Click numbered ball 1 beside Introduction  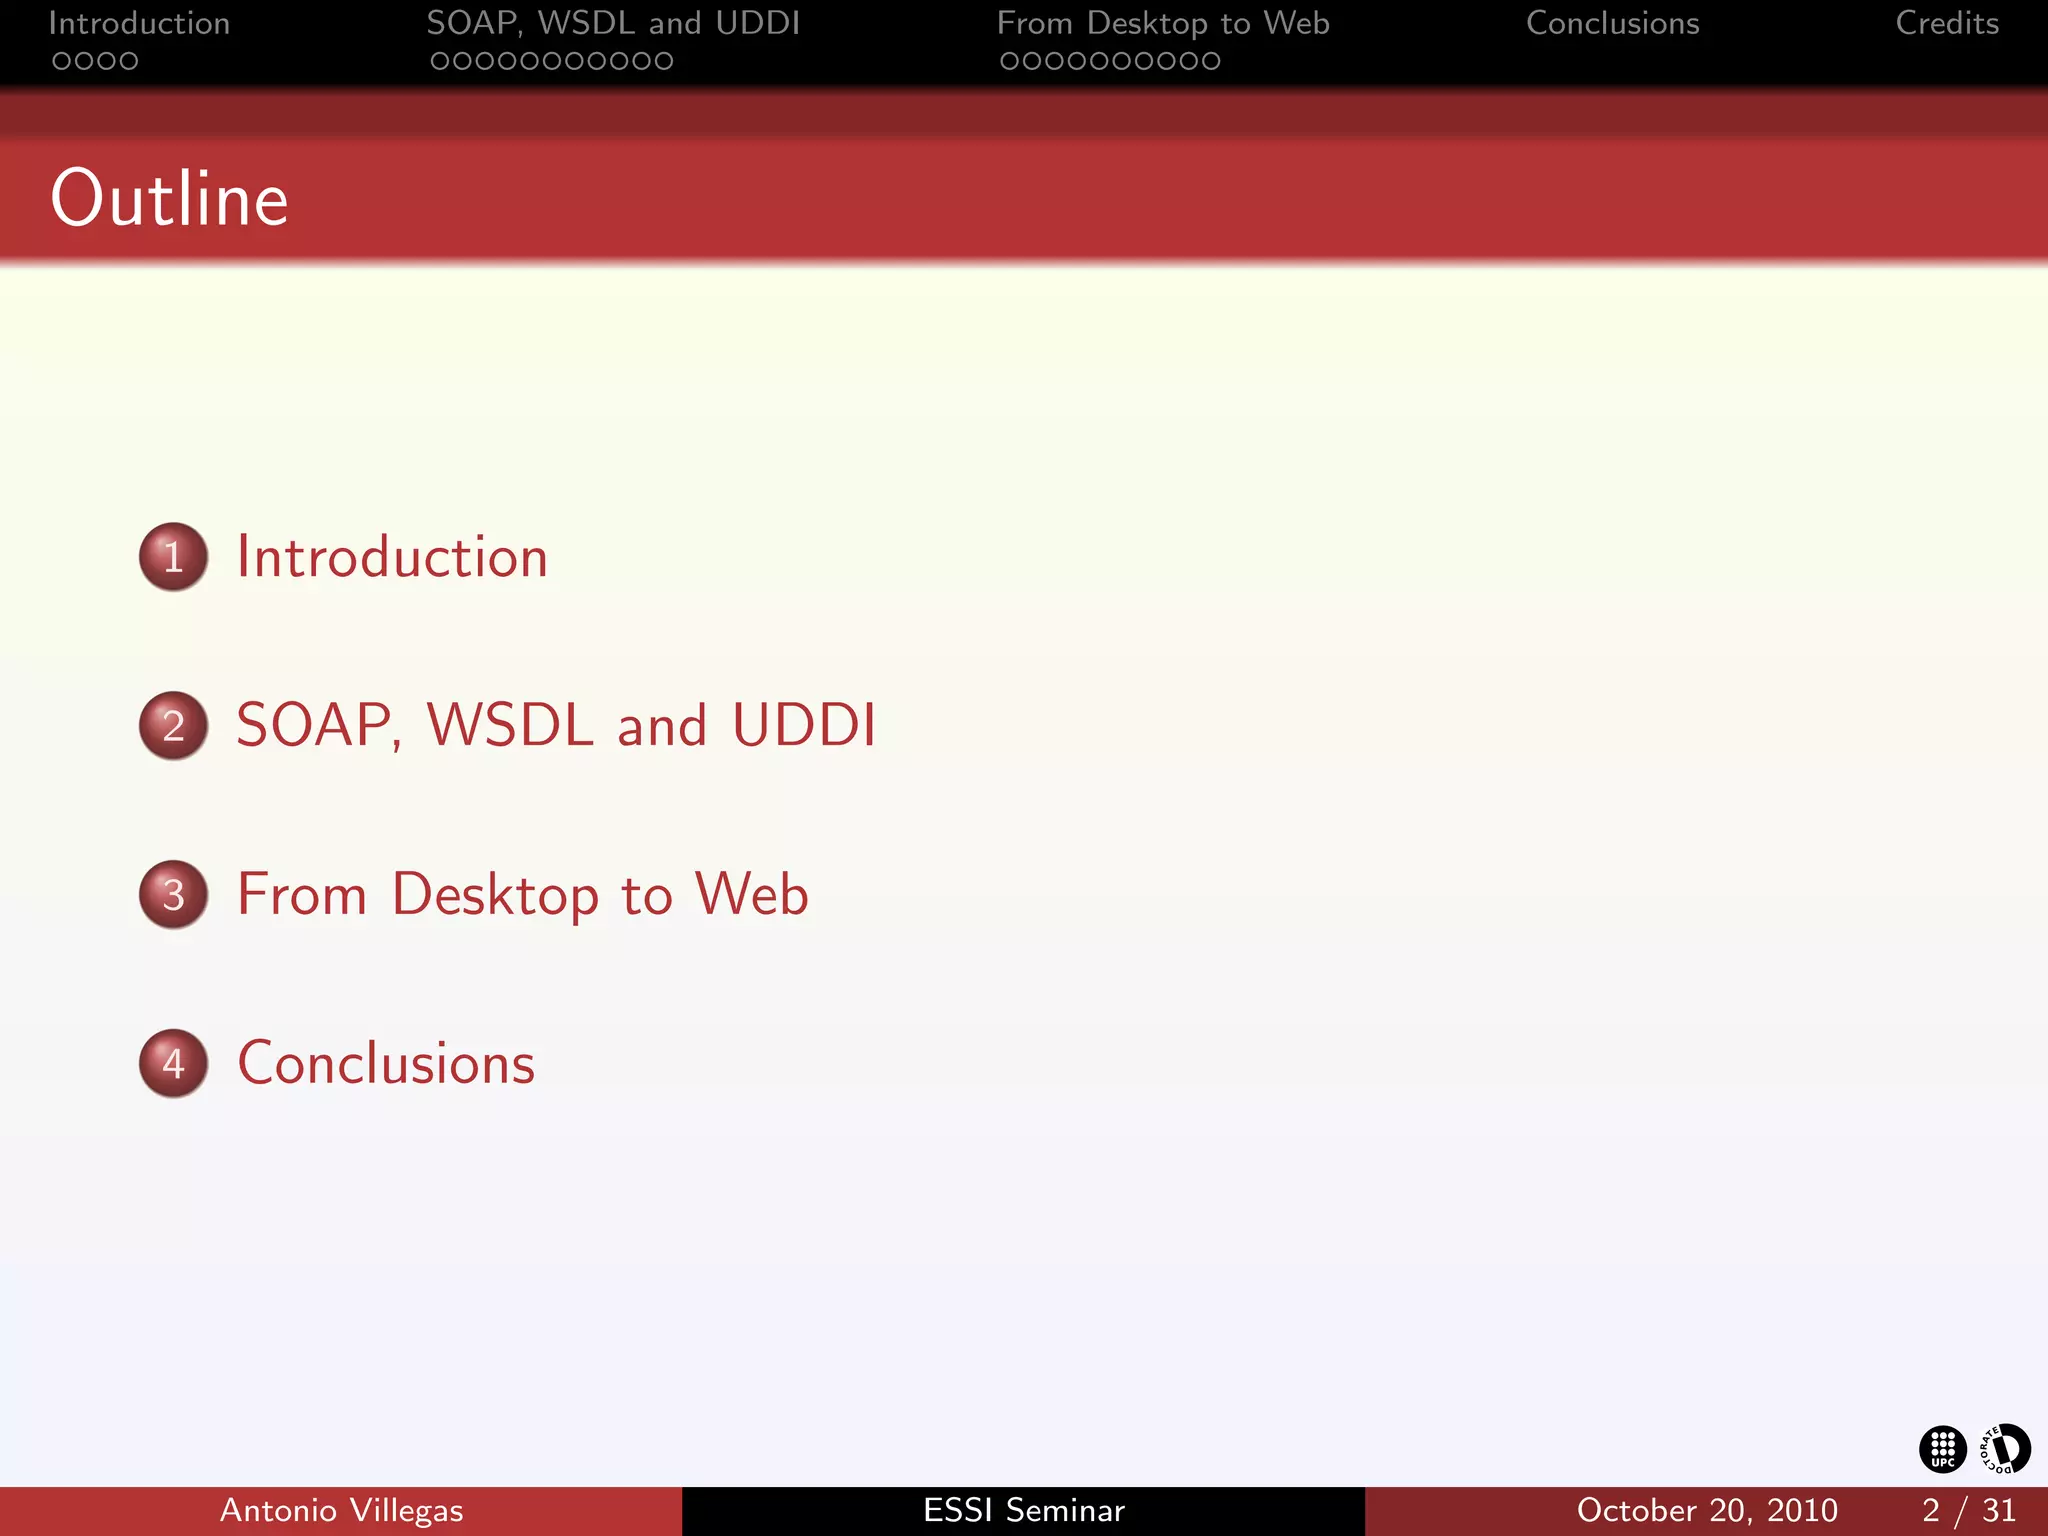click(x=173, y=557)
